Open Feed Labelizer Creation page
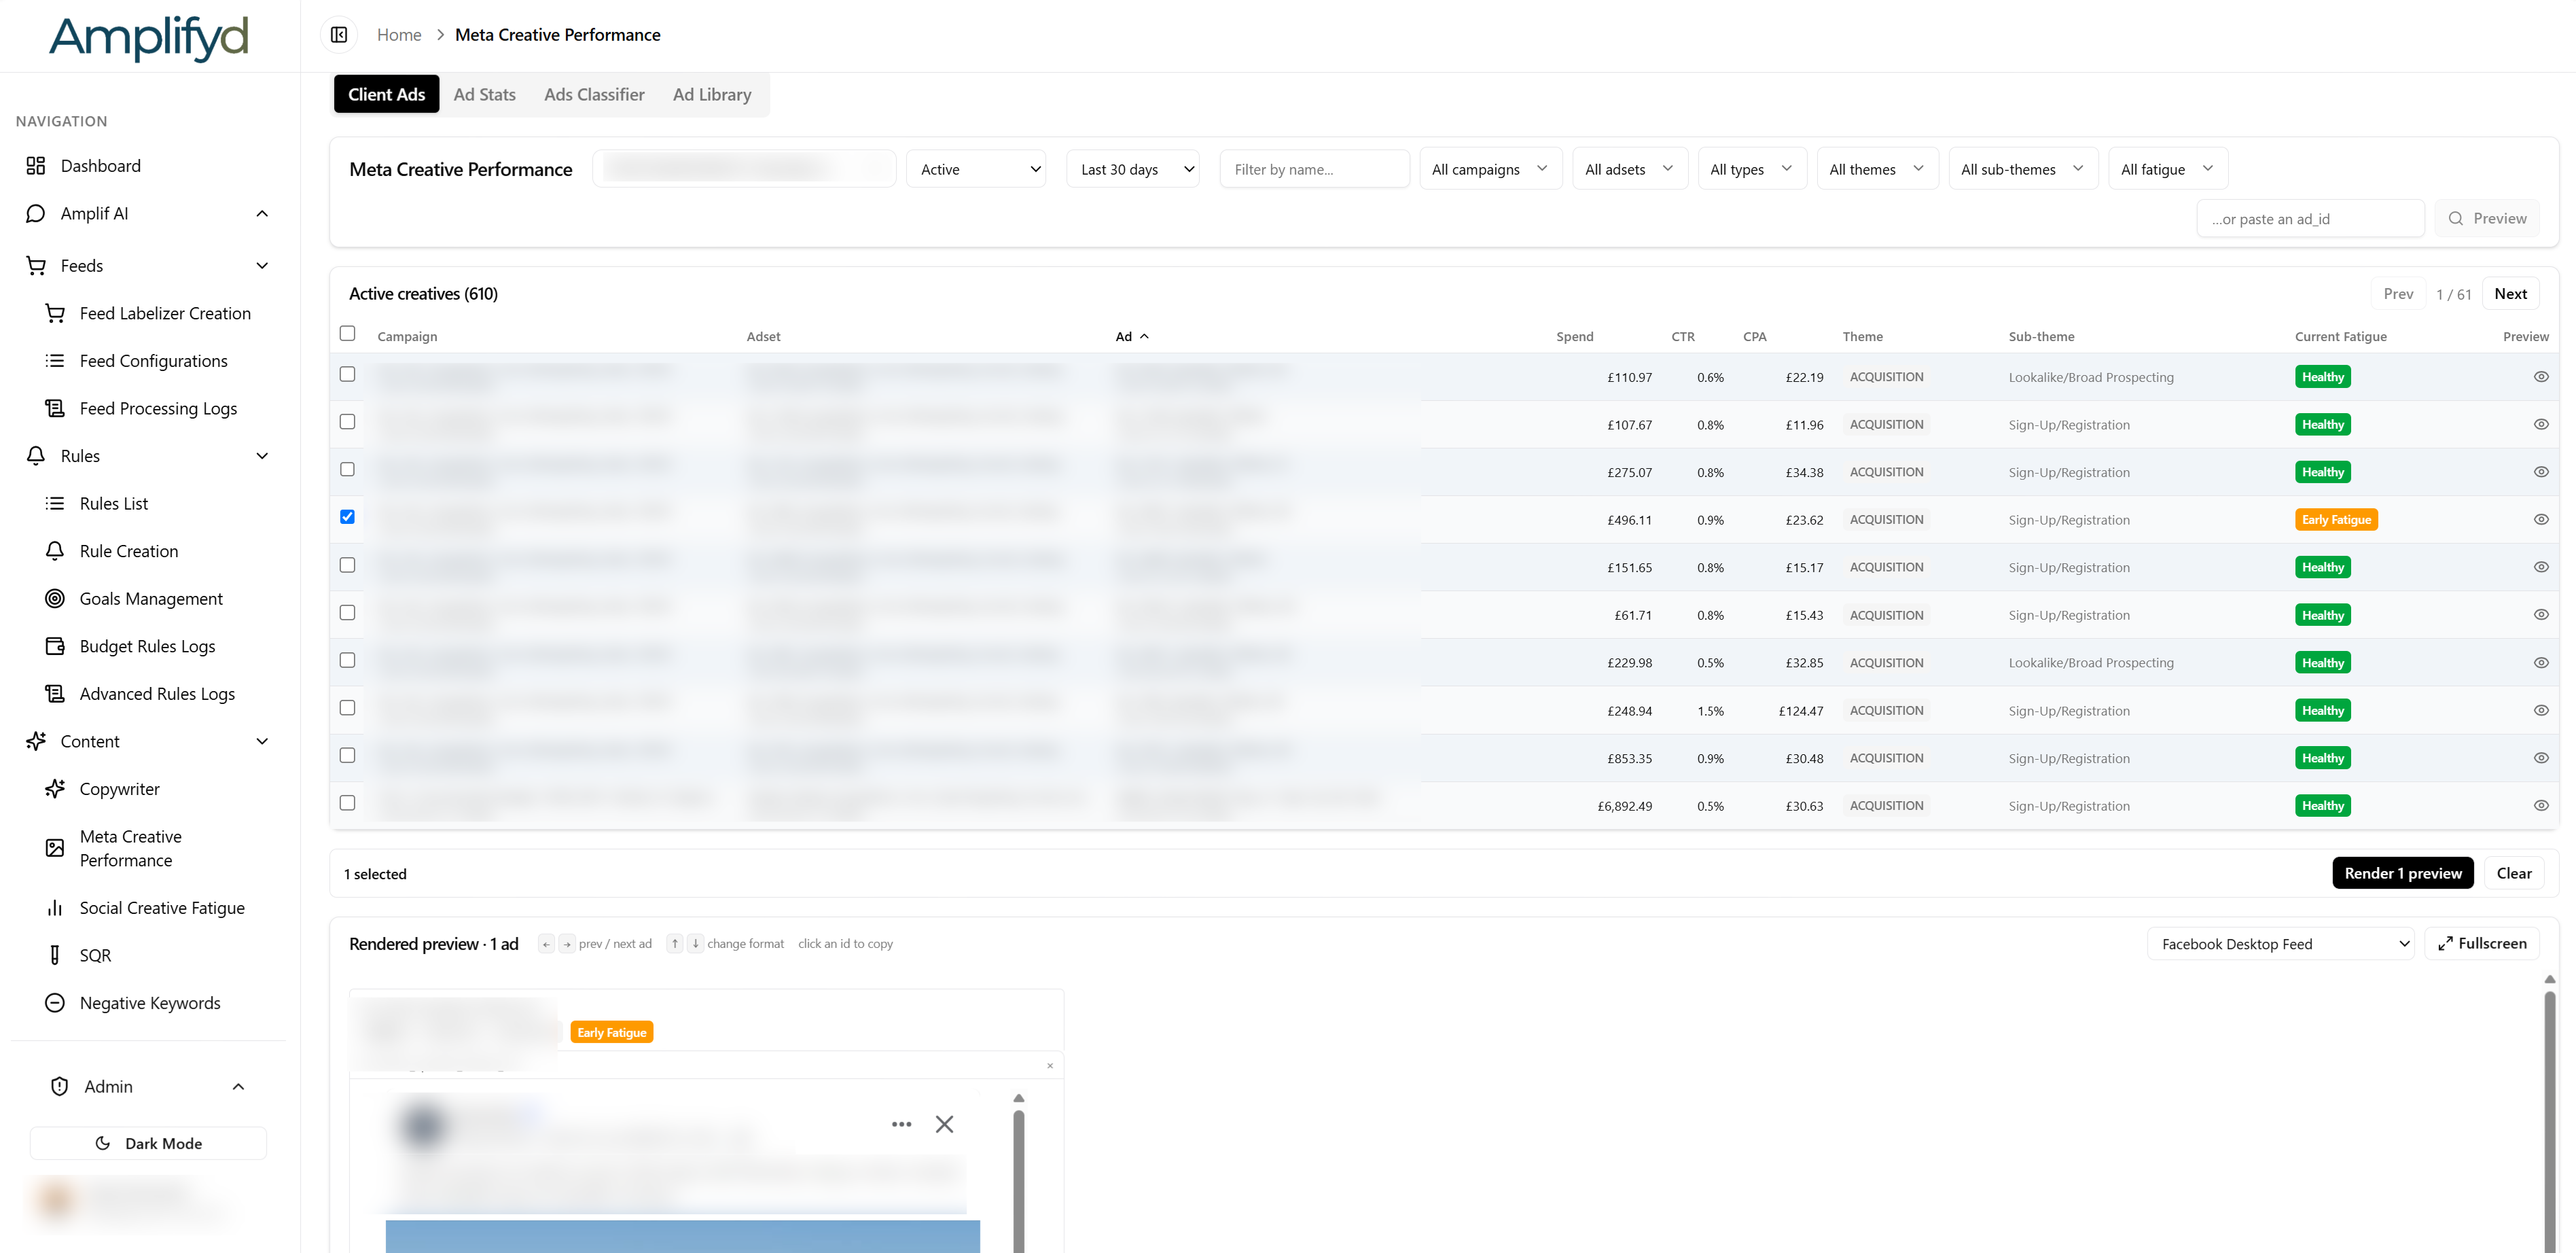This screenshot has height=1253, width=2576. [165, 313]
